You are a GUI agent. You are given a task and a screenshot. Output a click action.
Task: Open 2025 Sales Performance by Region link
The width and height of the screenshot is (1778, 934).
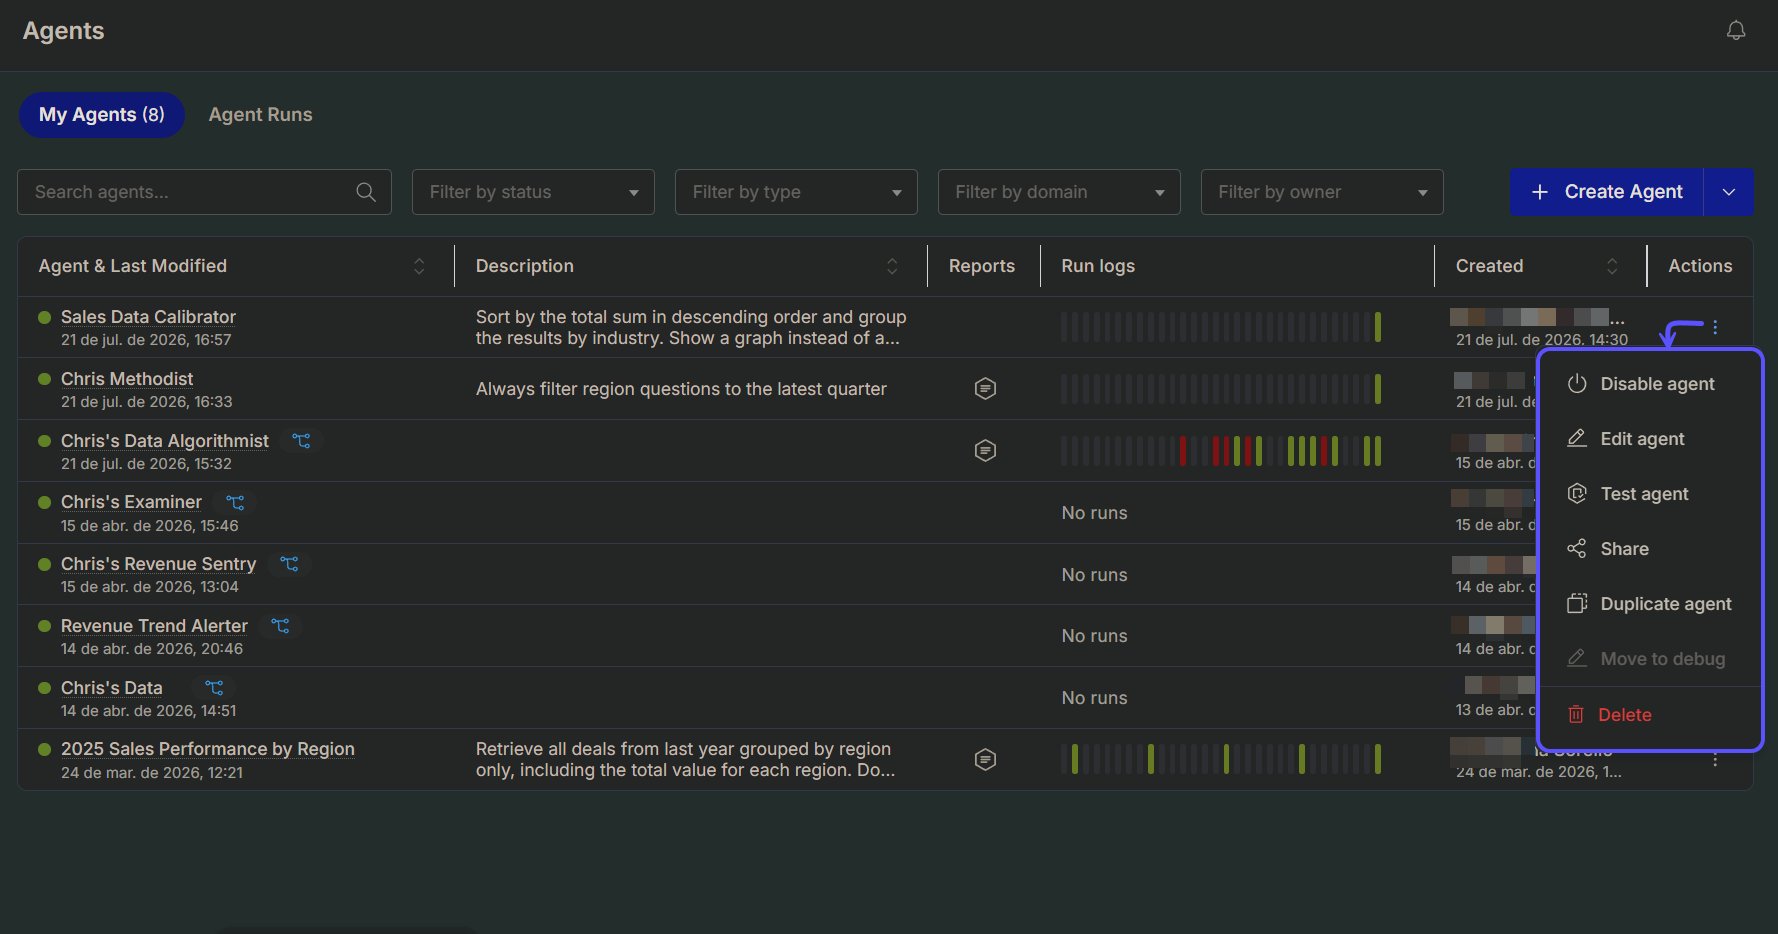coord(208,749)
